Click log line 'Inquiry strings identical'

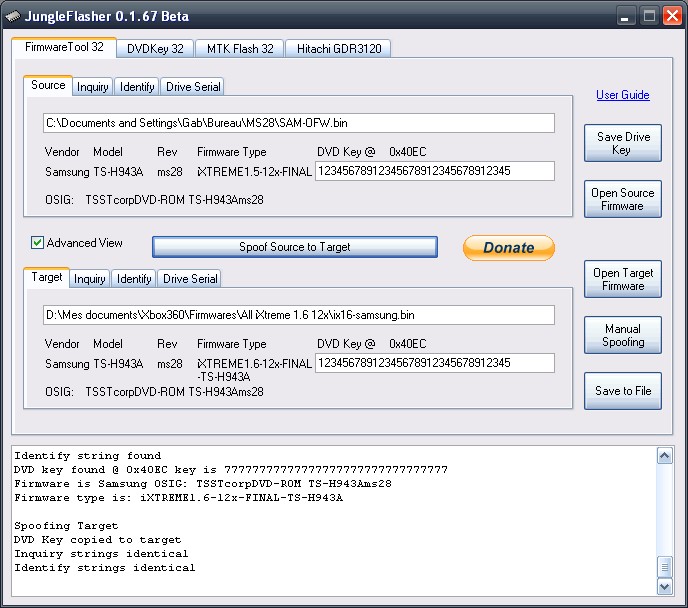coord(101,554)
